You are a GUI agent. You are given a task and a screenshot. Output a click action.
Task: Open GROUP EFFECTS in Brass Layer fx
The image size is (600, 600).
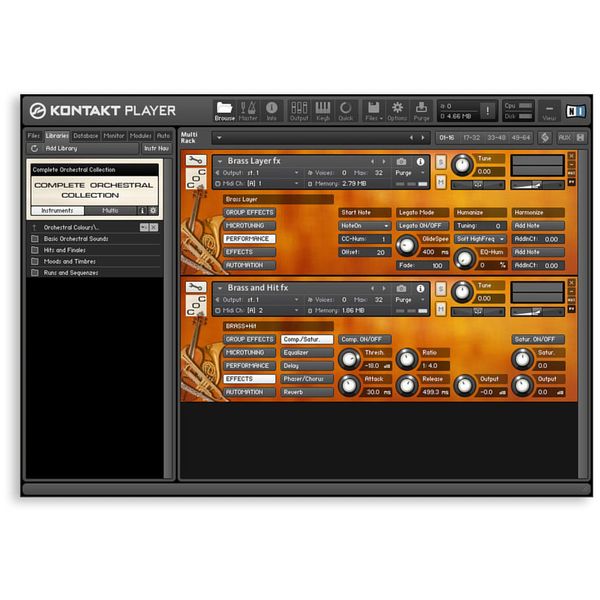(x=249, y=212)
